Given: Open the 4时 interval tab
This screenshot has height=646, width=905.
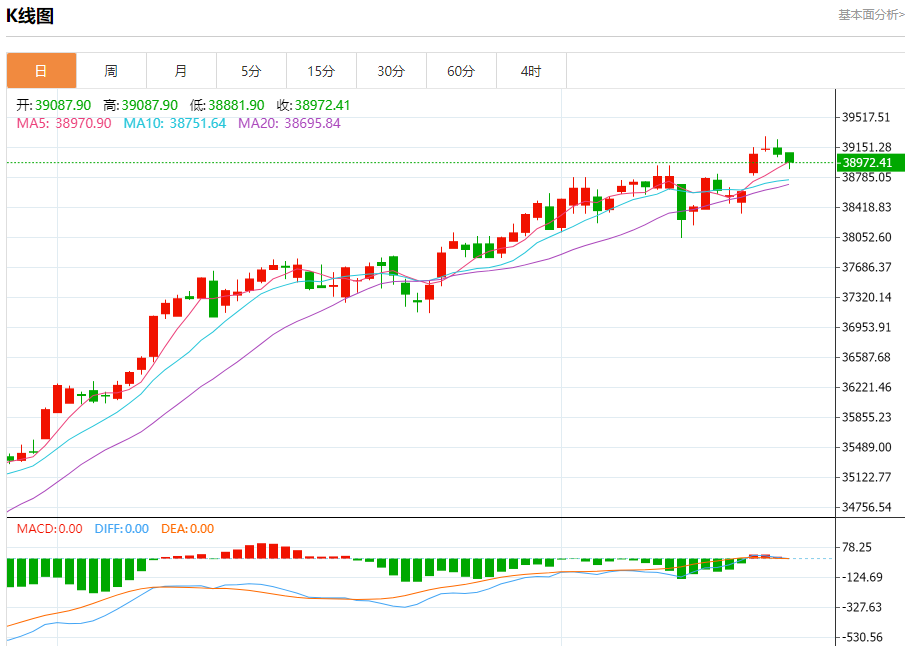Looking at the screenshot, I should click(532, 71).
